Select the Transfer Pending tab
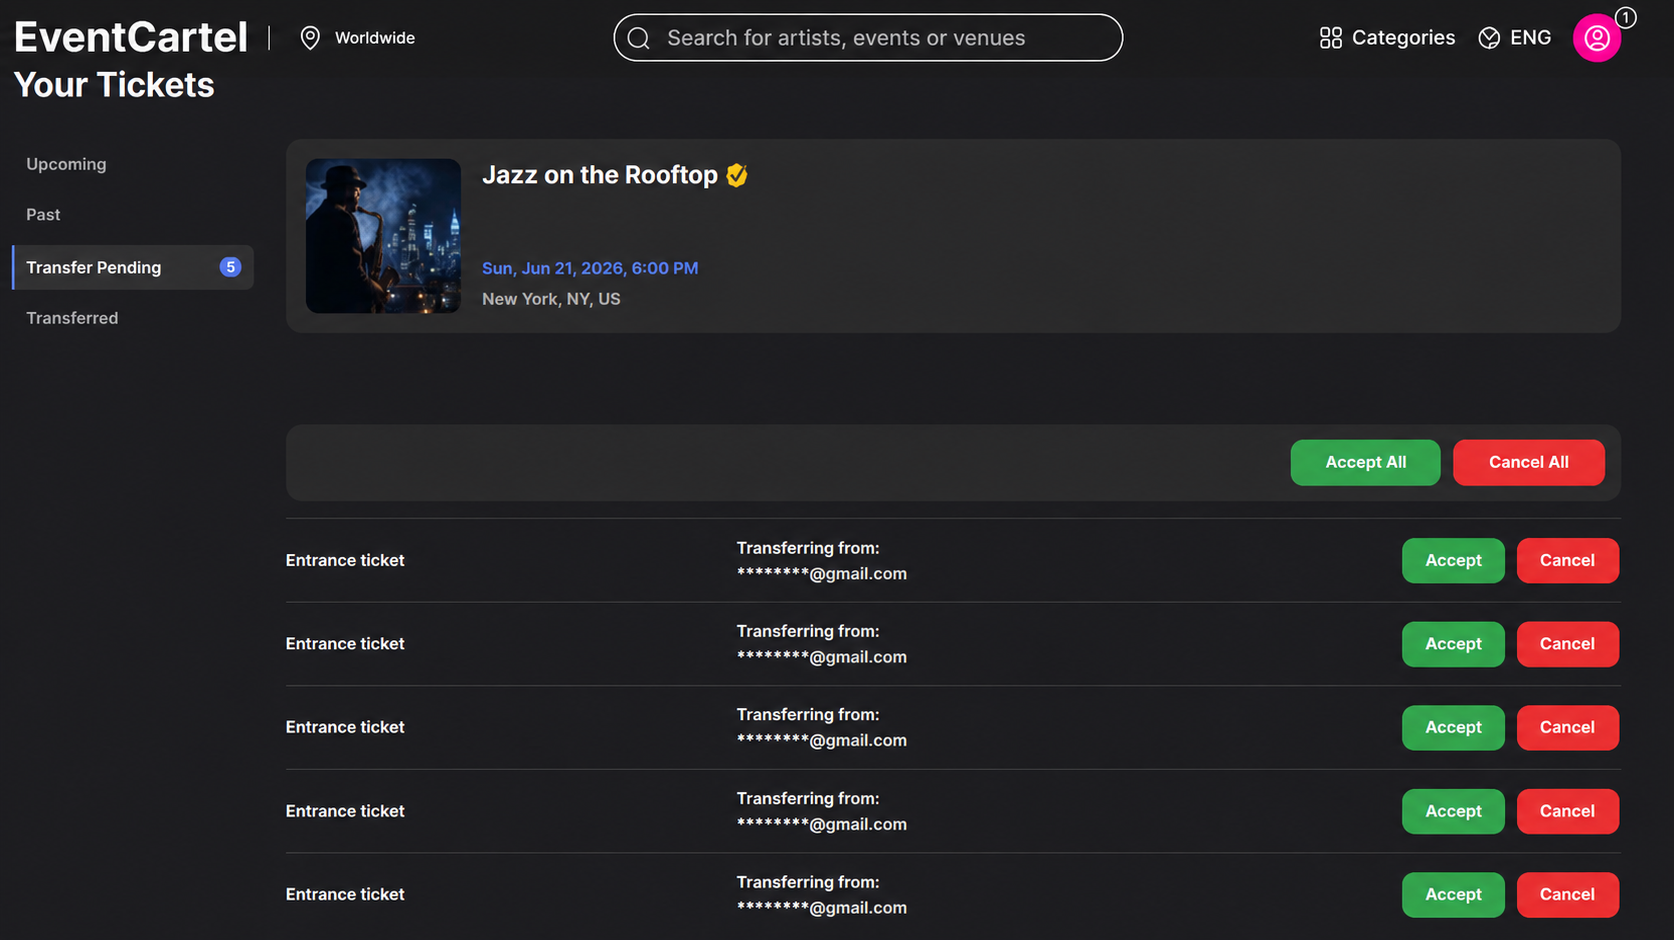1674x940 pixels. pyautogui.click(x=133, y=267)
